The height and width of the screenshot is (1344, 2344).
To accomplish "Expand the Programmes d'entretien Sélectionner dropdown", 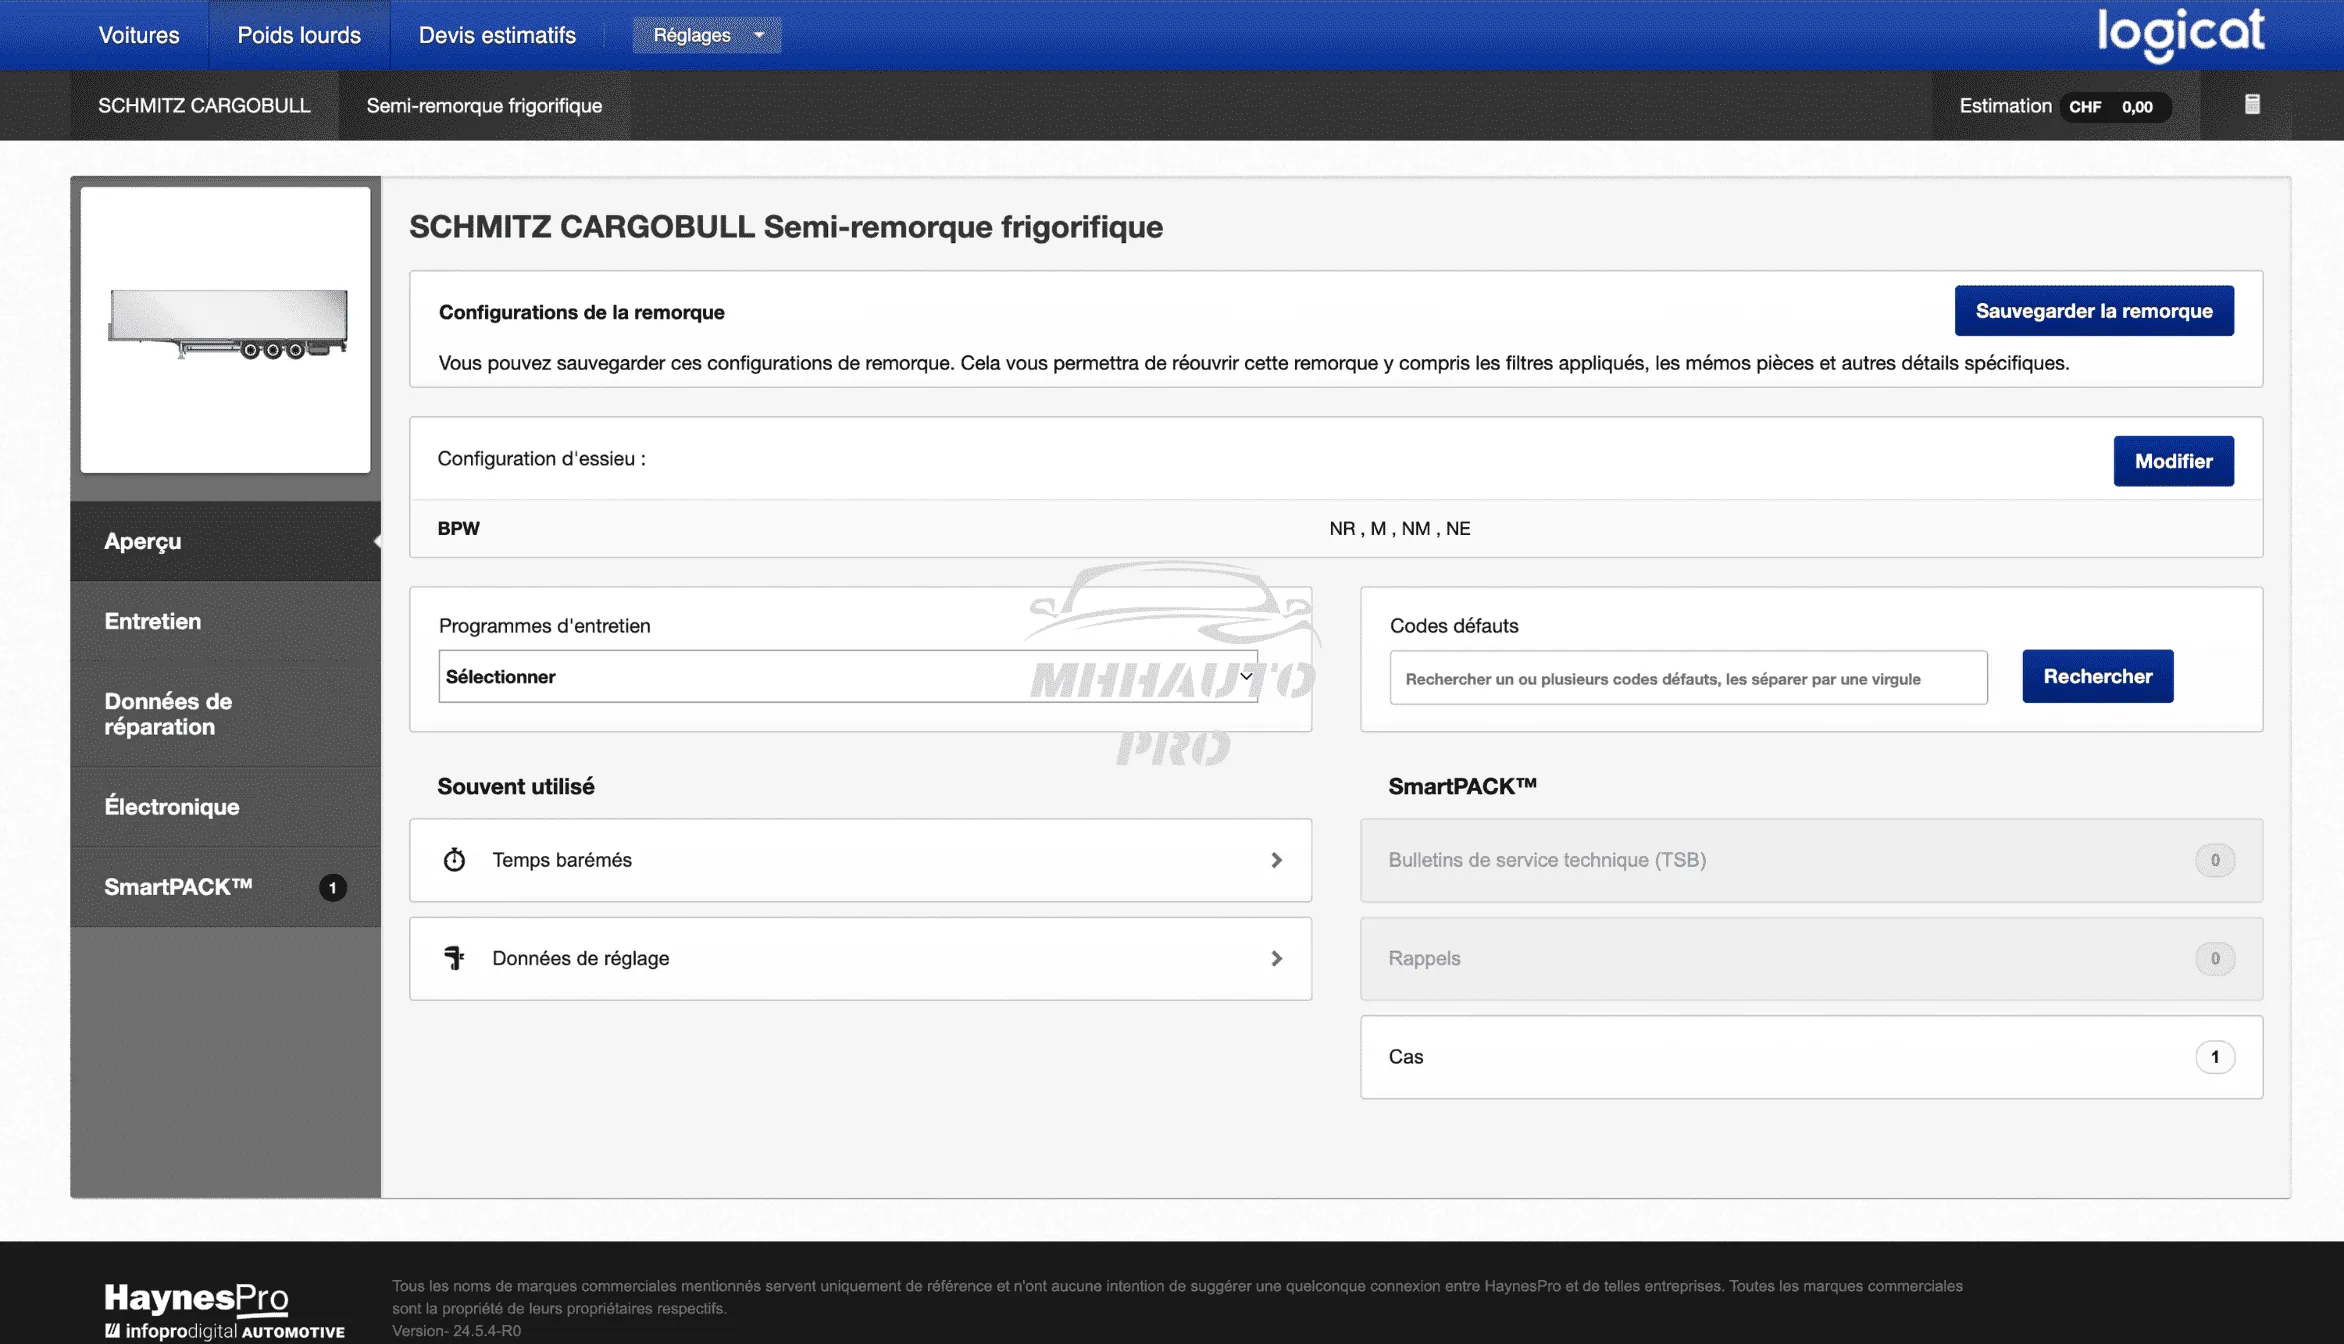I will (x=847, y=677).
